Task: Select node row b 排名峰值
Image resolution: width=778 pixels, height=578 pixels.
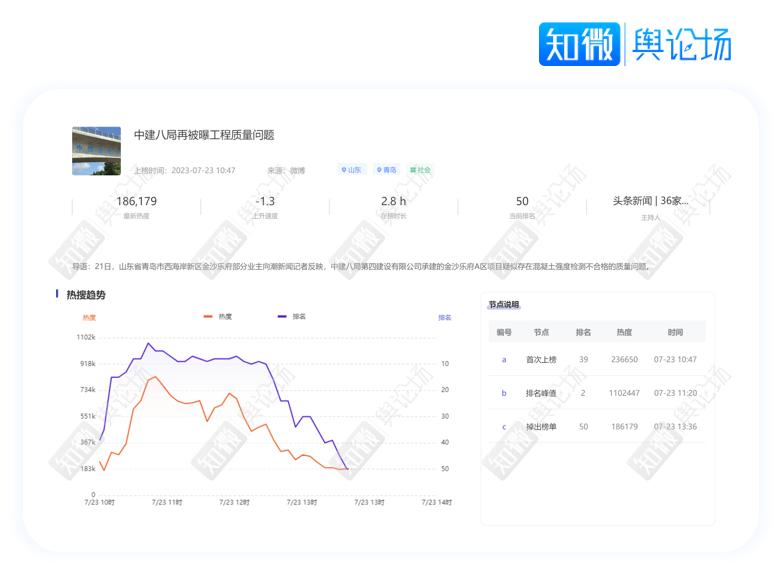Action: [596, 393]
